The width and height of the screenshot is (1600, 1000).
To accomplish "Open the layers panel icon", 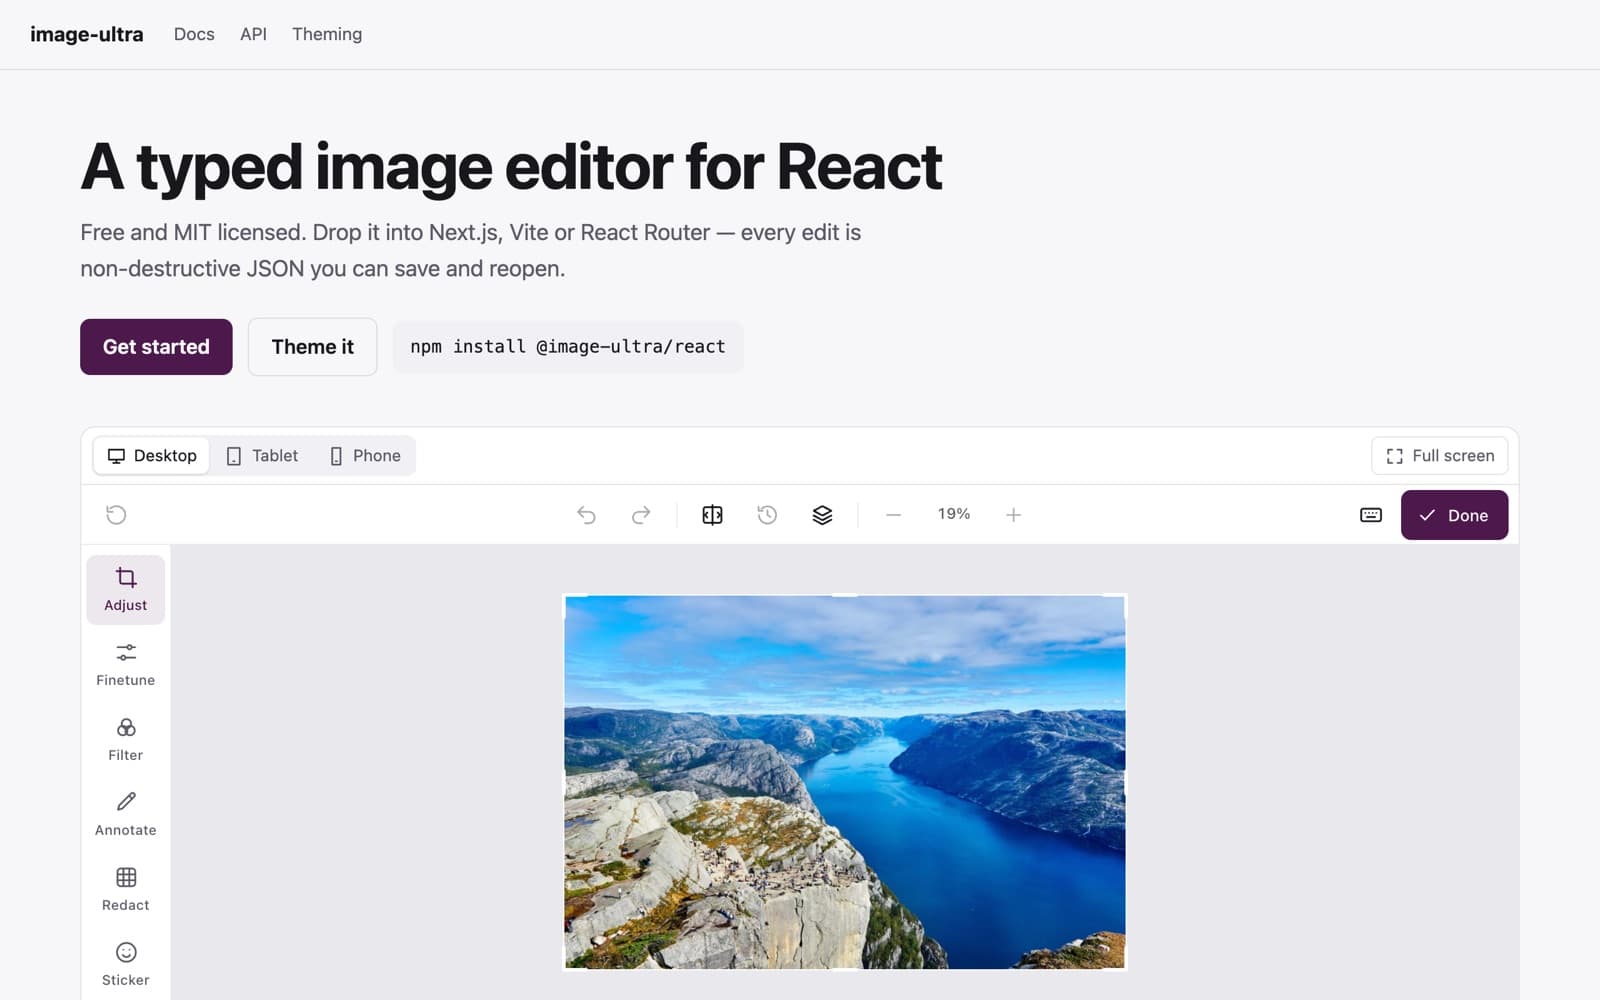I will 822,515.
